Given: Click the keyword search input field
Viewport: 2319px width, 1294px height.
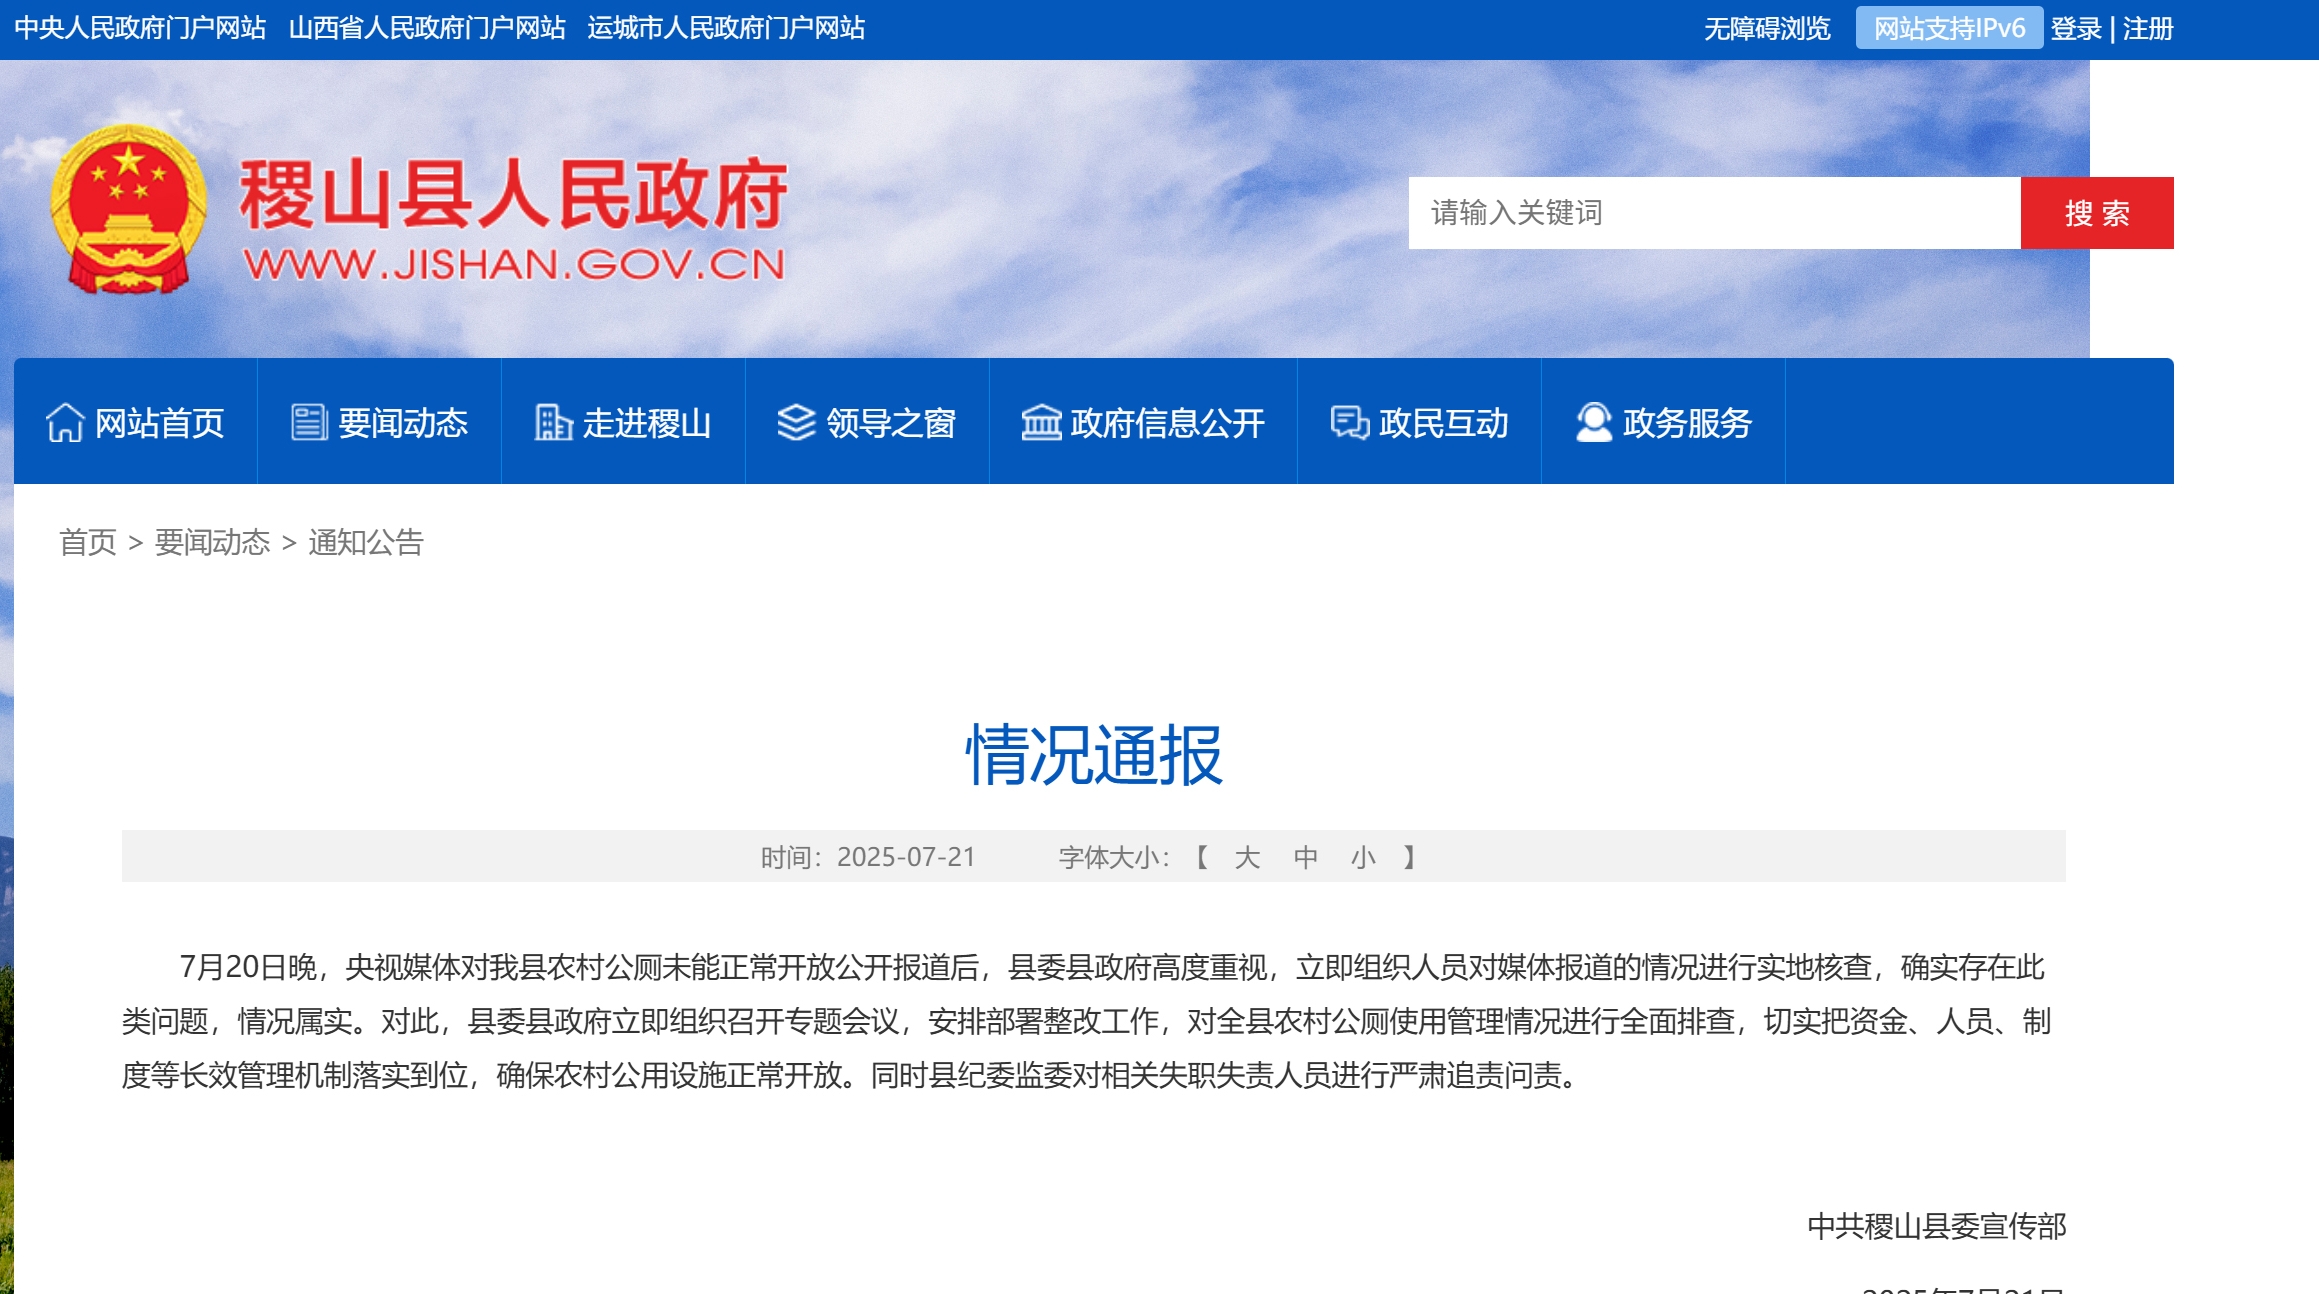Looking at the screenshot, I should tap(1713, 213).
